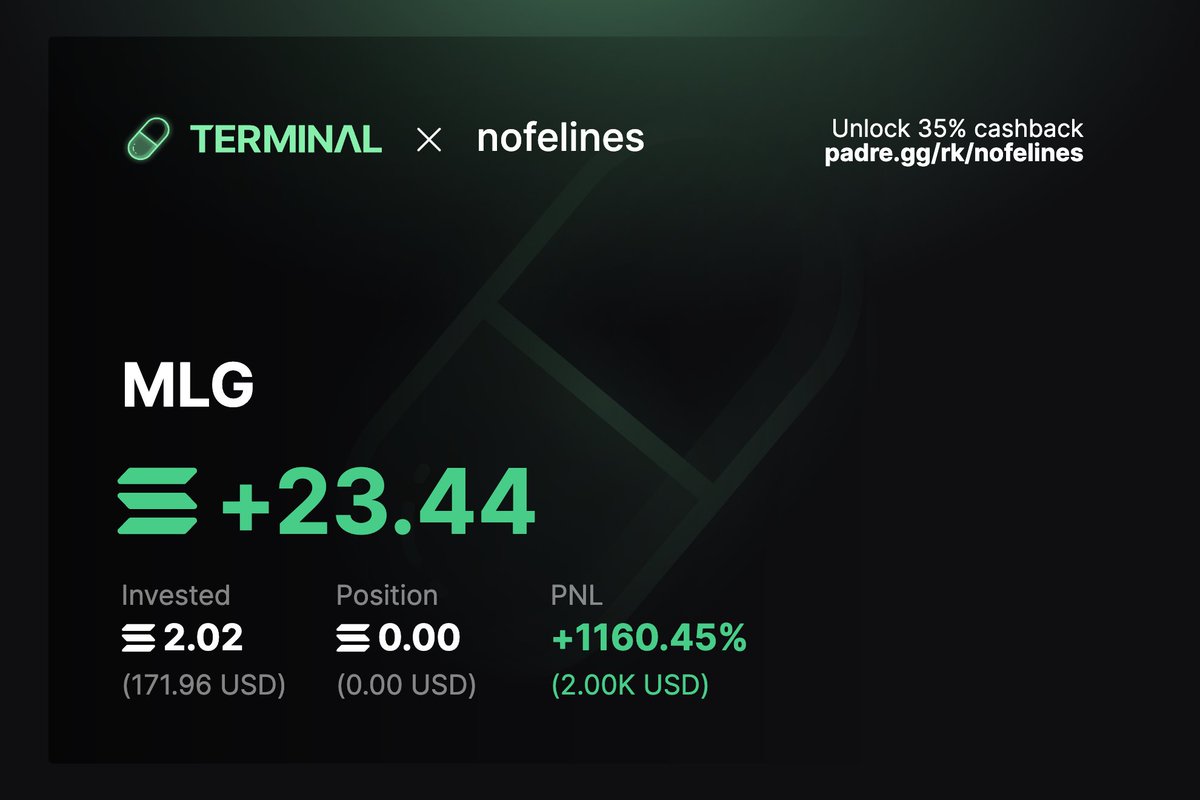Click the 0.00 position amount
Image resolution: width=1200 pixels, height=800 pixels.
coord(419,638)
